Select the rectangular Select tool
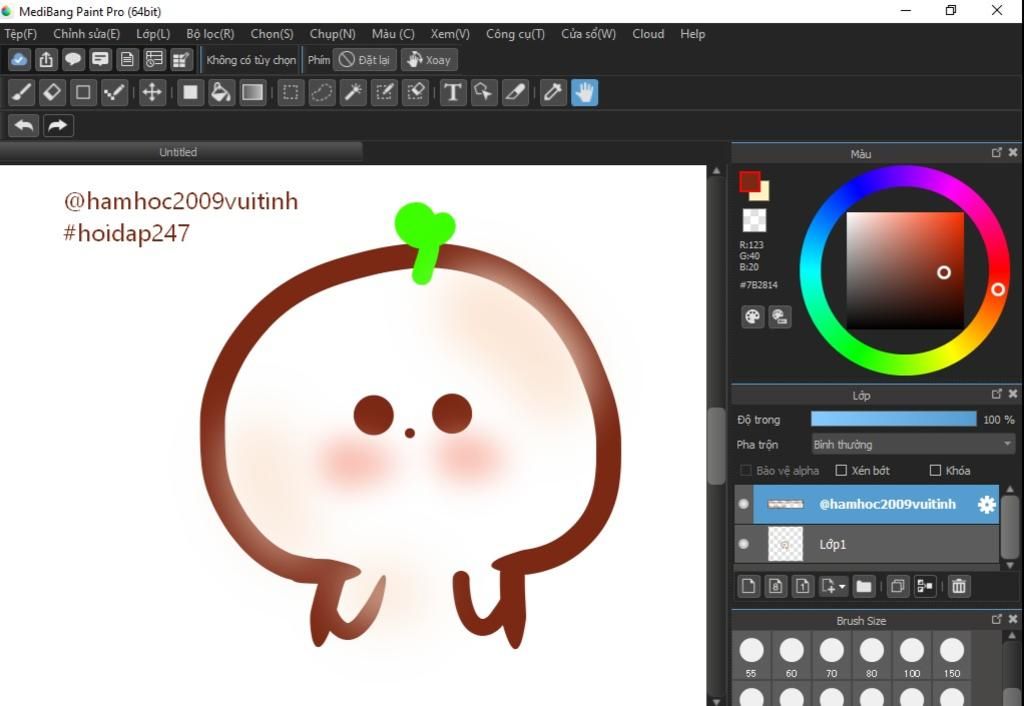 (291, 92)
